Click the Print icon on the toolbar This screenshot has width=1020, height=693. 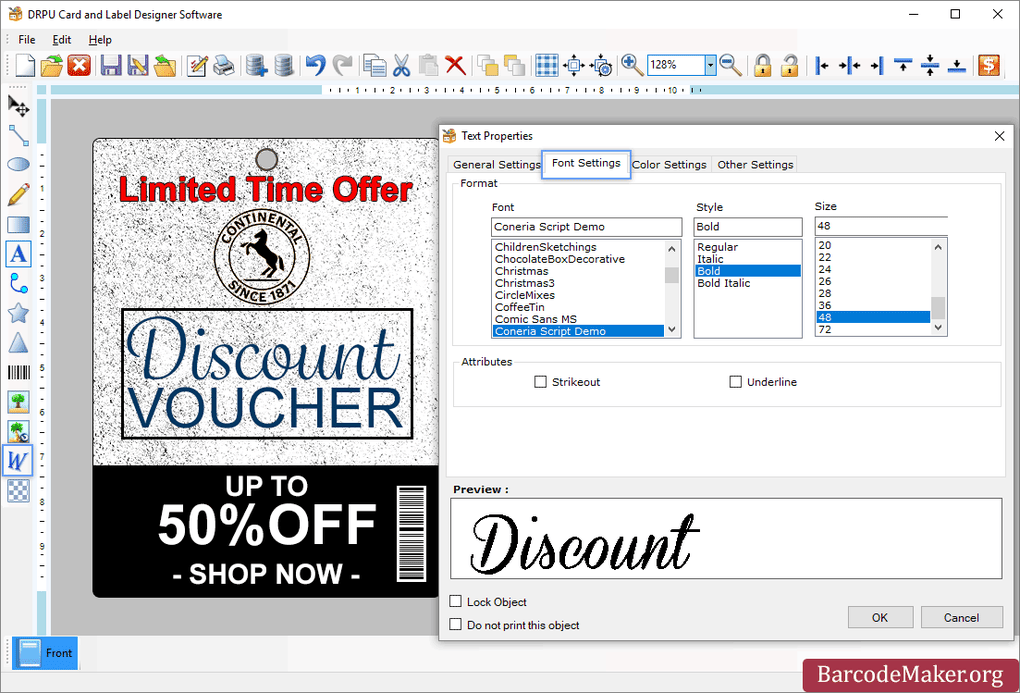(x=223, y=65)
